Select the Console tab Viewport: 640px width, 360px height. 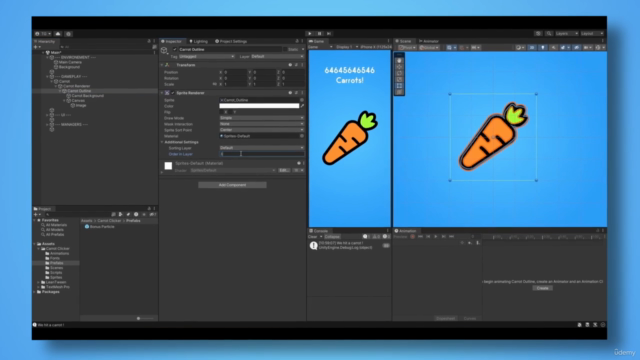319,231
